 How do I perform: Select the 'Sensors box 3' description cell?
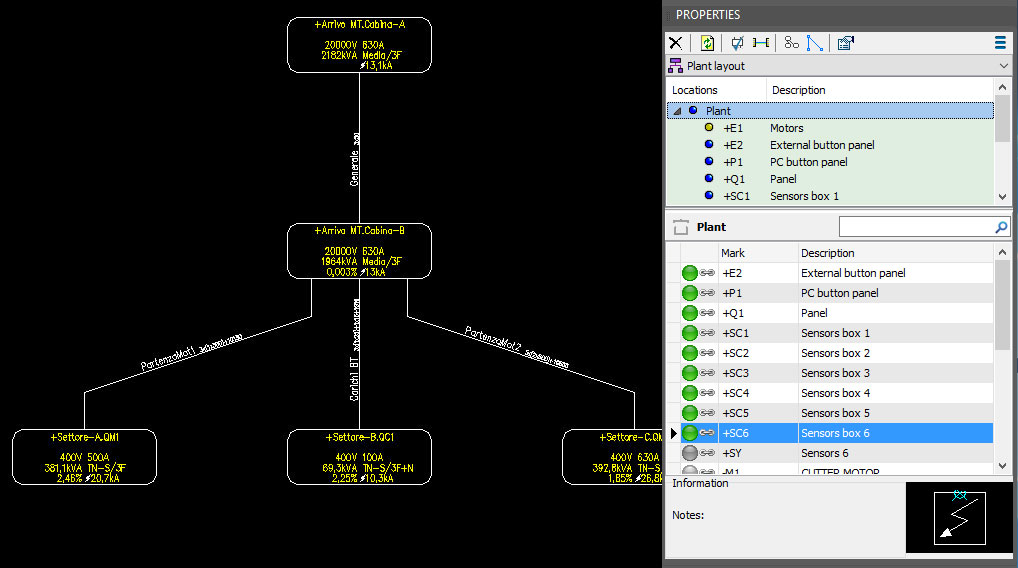click(895, 373)
